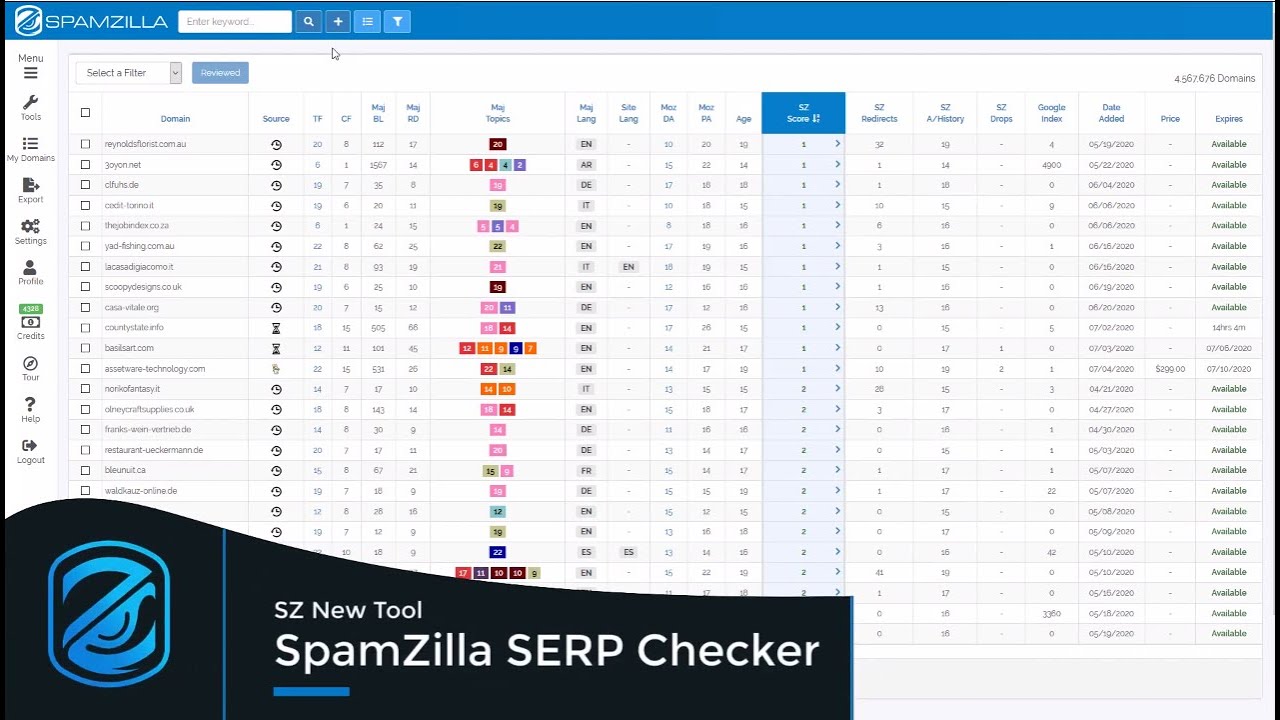Image resolution: width=1280 pixels, height=720 pixels.
Task: Click source history icon for casa-vitale.org
Action: tap(276, 308)
